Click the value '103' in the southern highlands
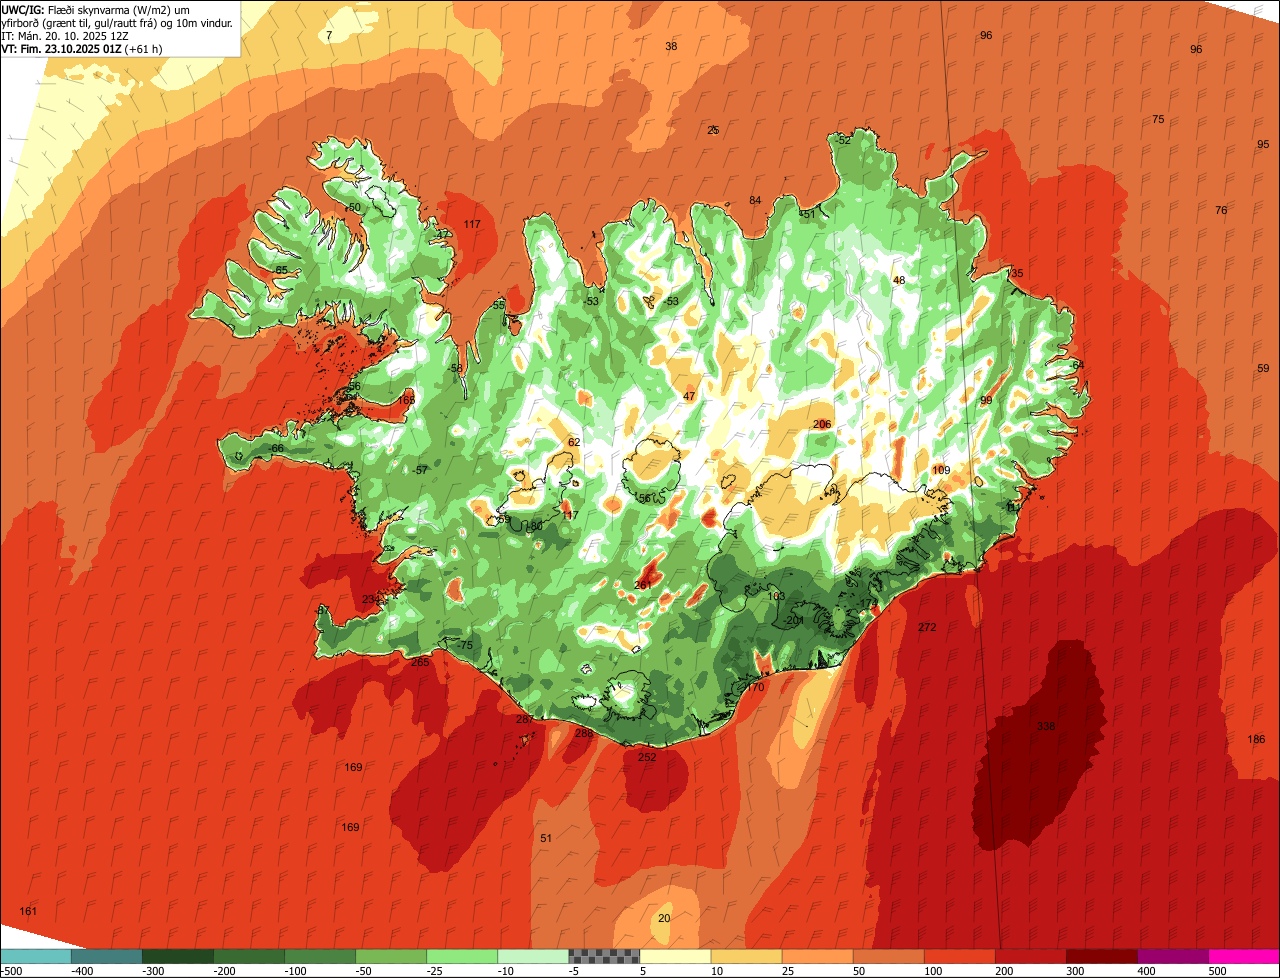This screenshot has width=1280, height=978. (x=776, y=596)
